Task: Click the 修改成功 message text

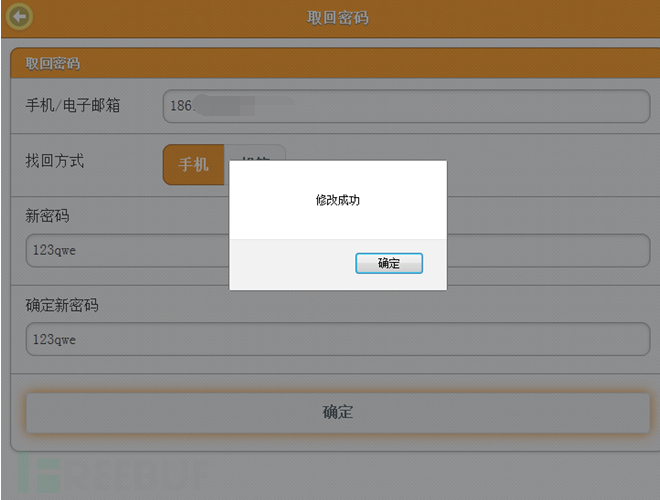Action: 338,200
